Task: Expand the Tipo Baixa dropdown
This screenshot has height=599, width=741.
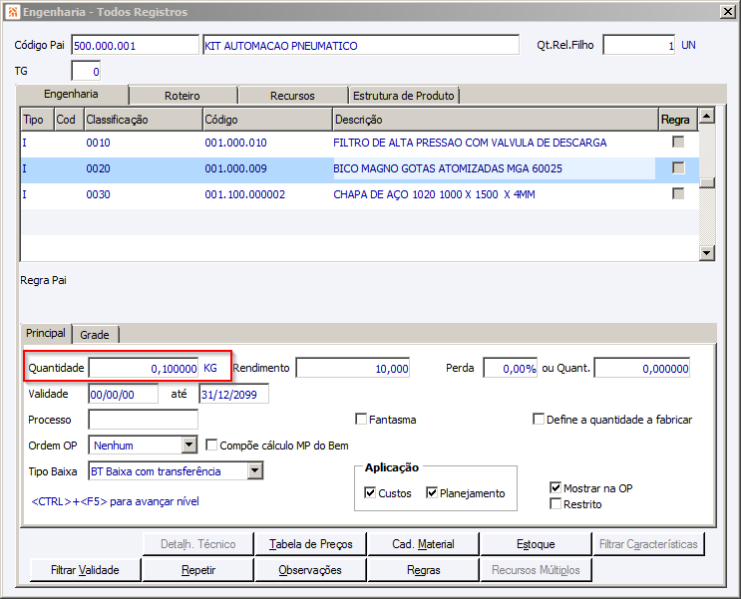Action: pos(254,471)
